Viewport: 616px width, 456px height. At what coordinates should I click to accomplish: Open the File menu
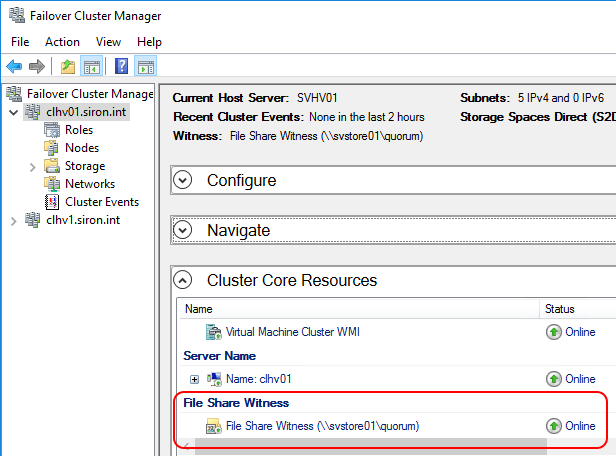(x=20, y=42)
